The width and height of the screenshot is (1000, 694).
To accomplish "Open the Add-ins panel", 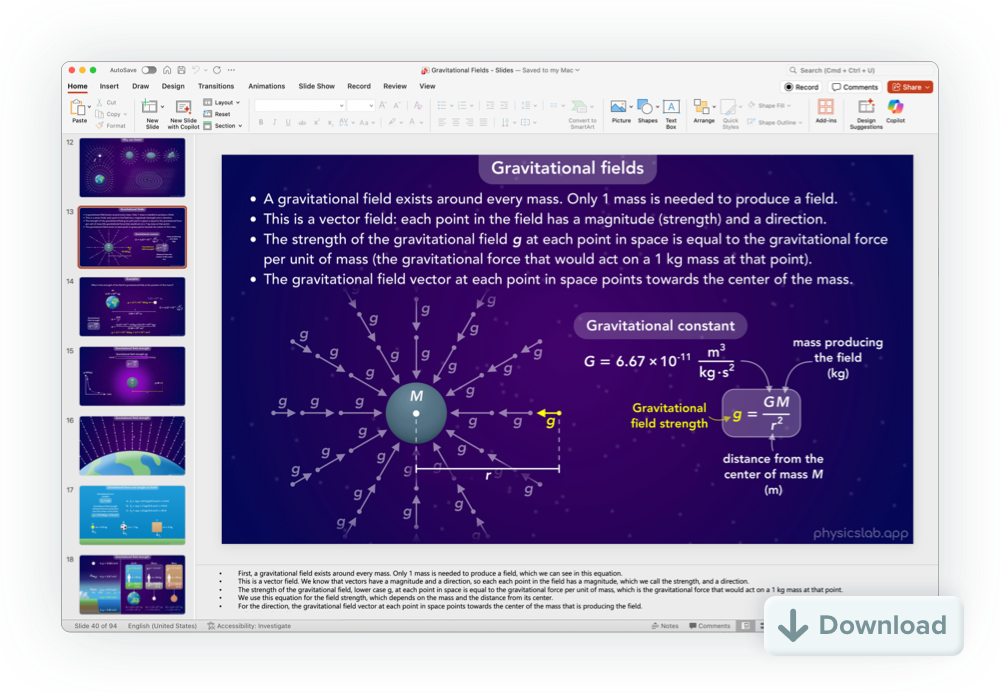I will click(x=827, y=110).
